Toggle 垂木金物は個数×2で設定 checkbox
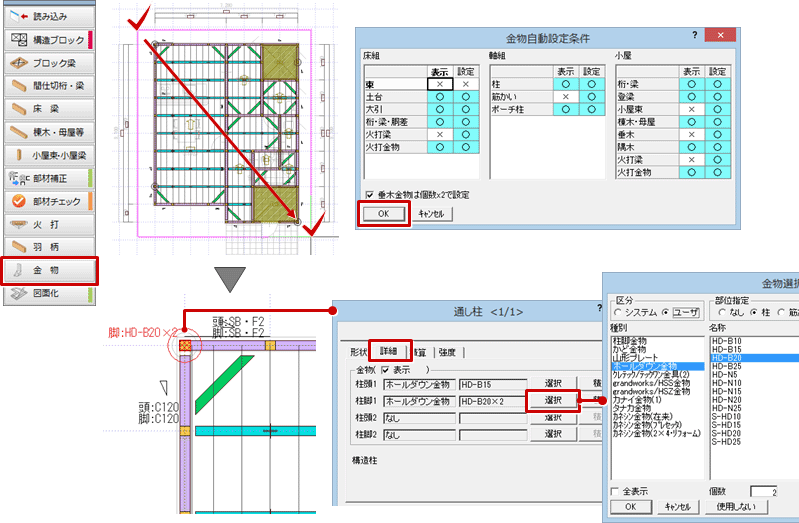This screenshot has width=799, height=523. (x=369, y=194)
